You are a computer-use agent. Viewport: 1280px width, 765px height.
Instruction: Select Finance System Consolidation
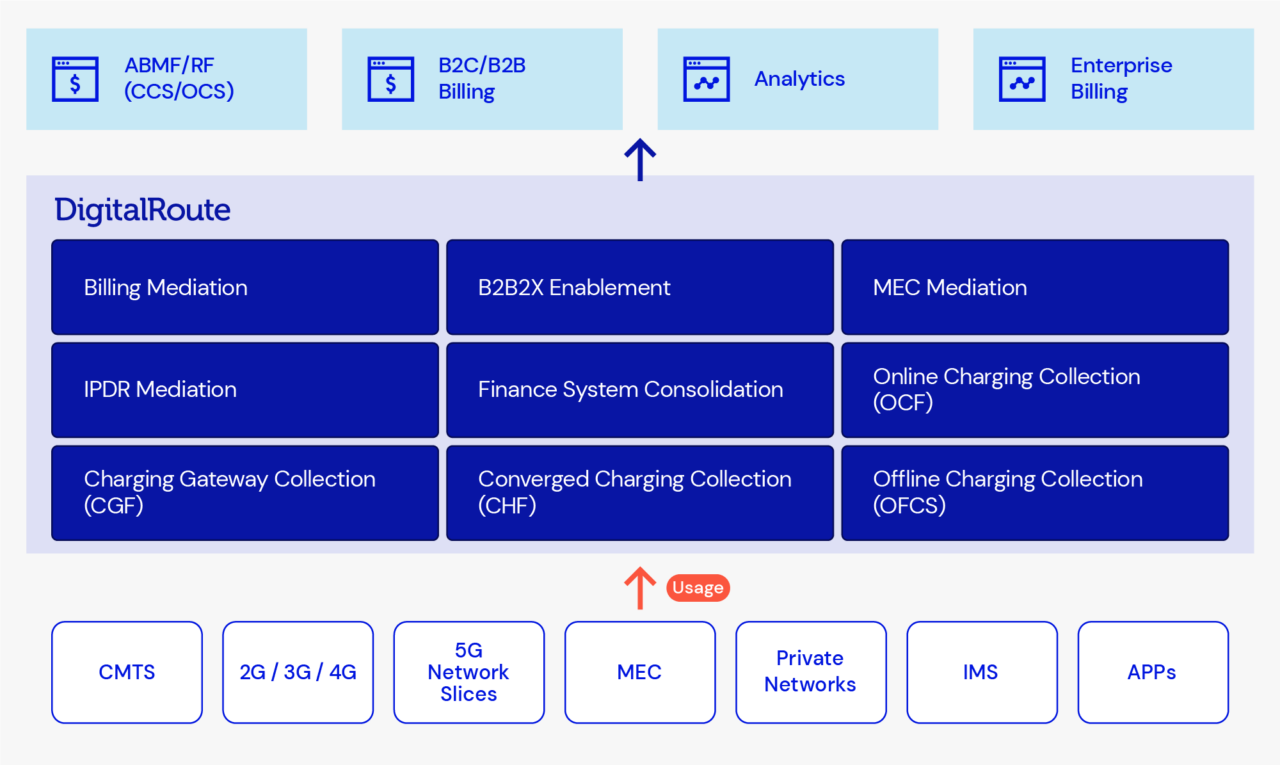pyautogui.click(x=639, y=389)
